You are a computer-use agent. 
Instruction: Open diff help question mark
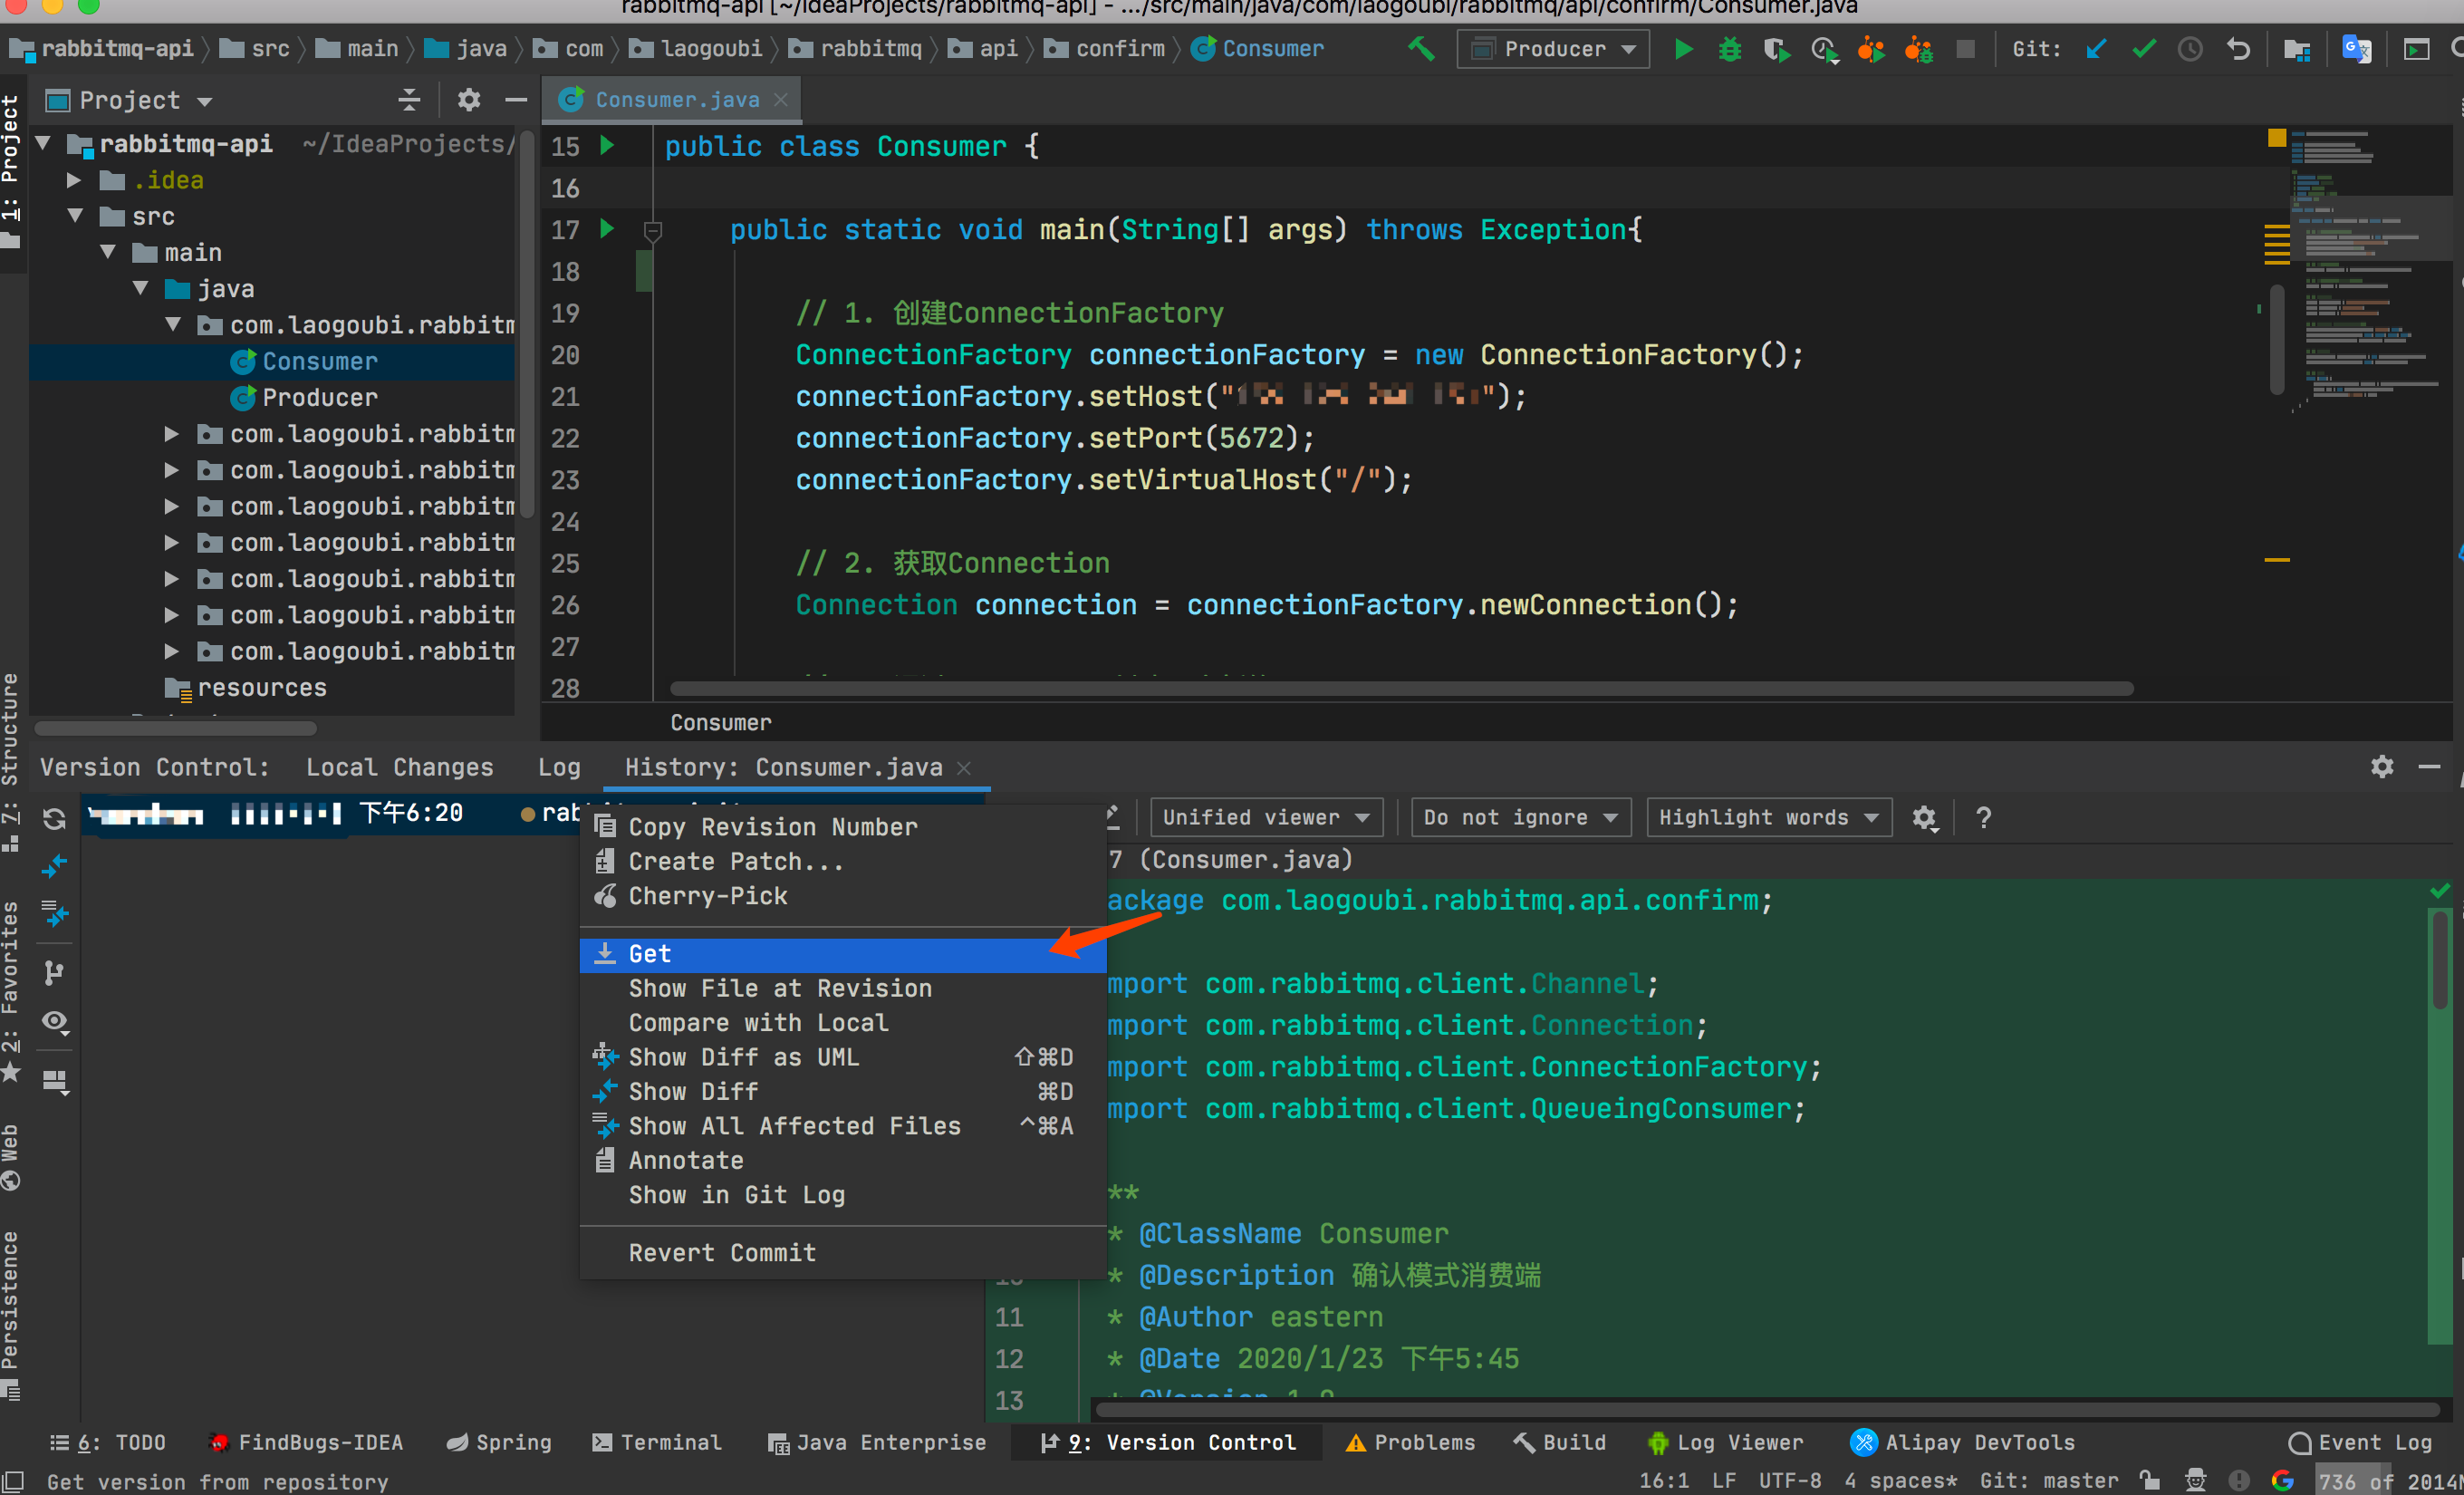pyautogui.click(x=1983, y=818)
